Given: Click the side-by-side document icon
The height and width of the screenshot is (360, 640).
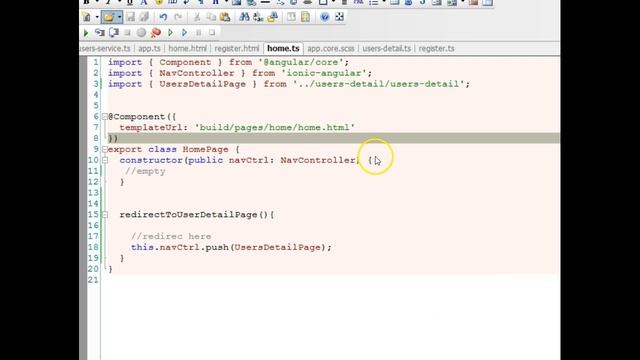Looking at the screenshot, I should coord(305,17).
